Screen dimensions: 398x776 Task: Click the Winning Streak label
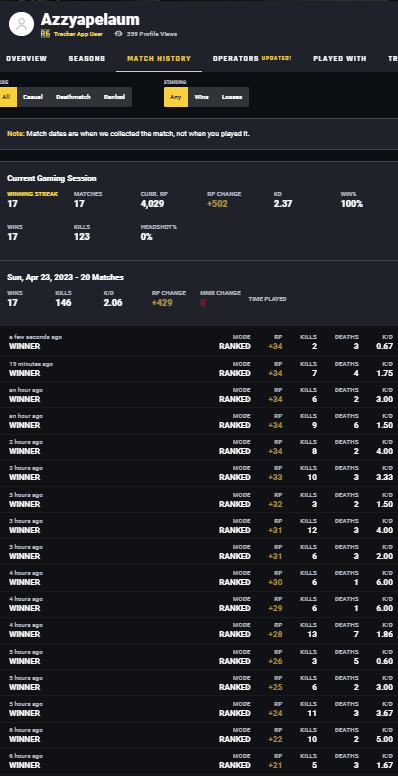(x=32, y=194)
